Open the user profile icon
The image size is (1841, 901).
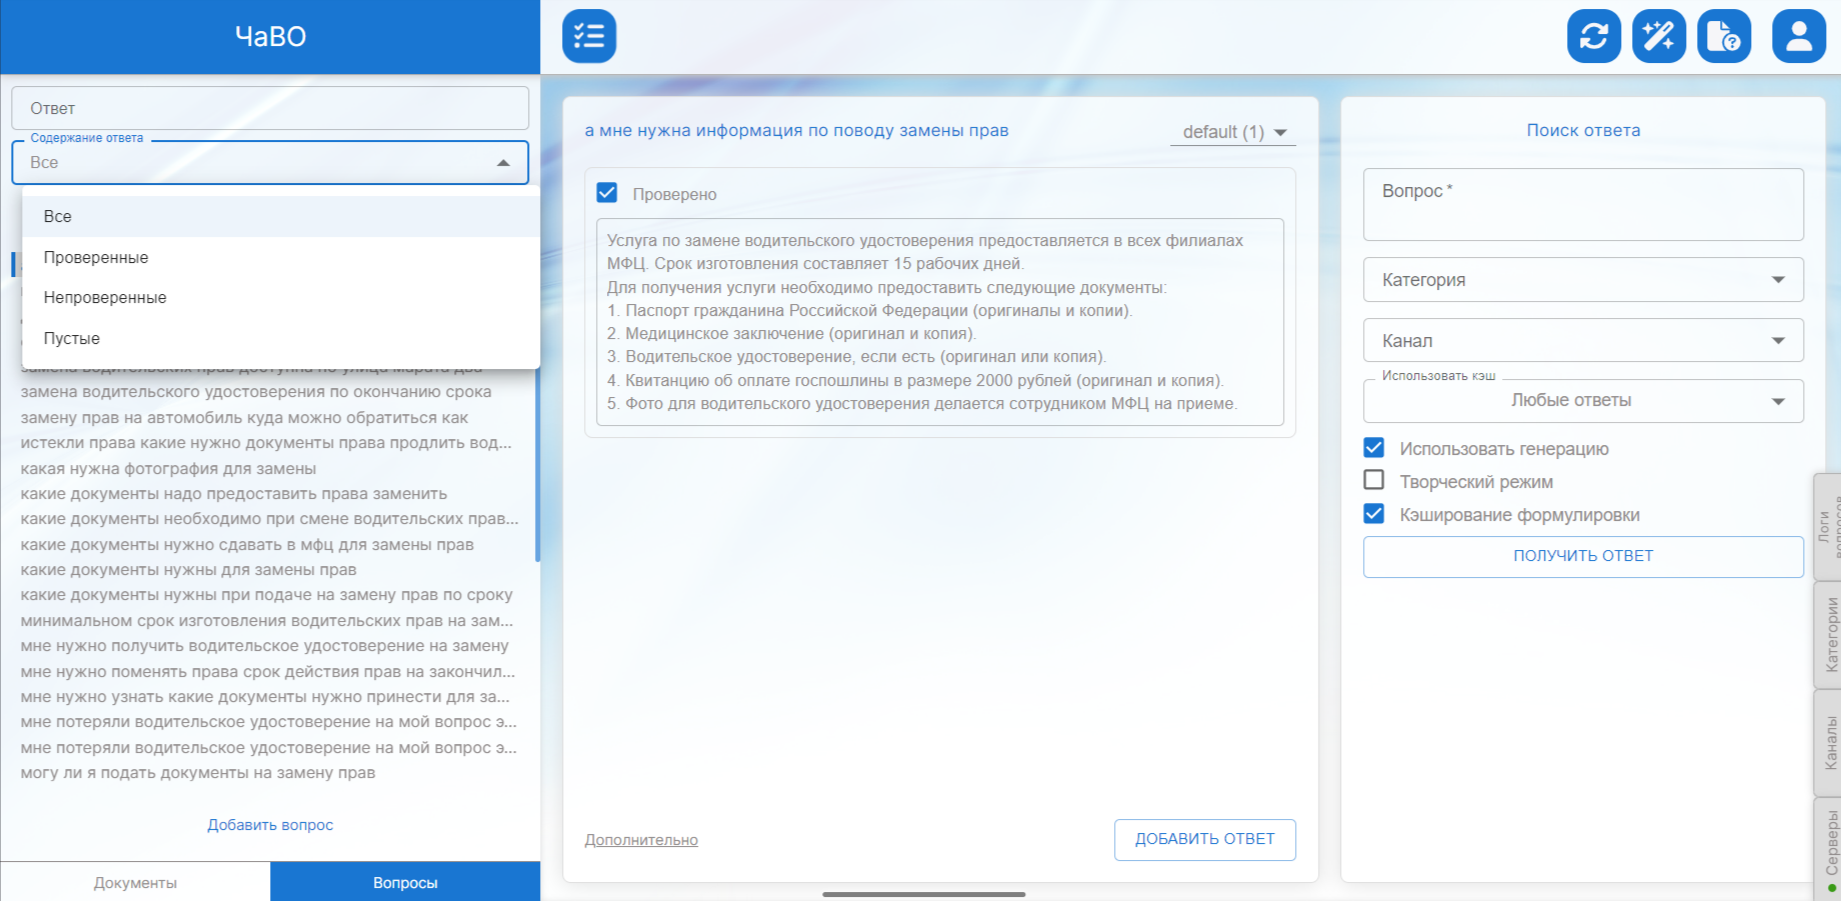(x=1798, y=36)
